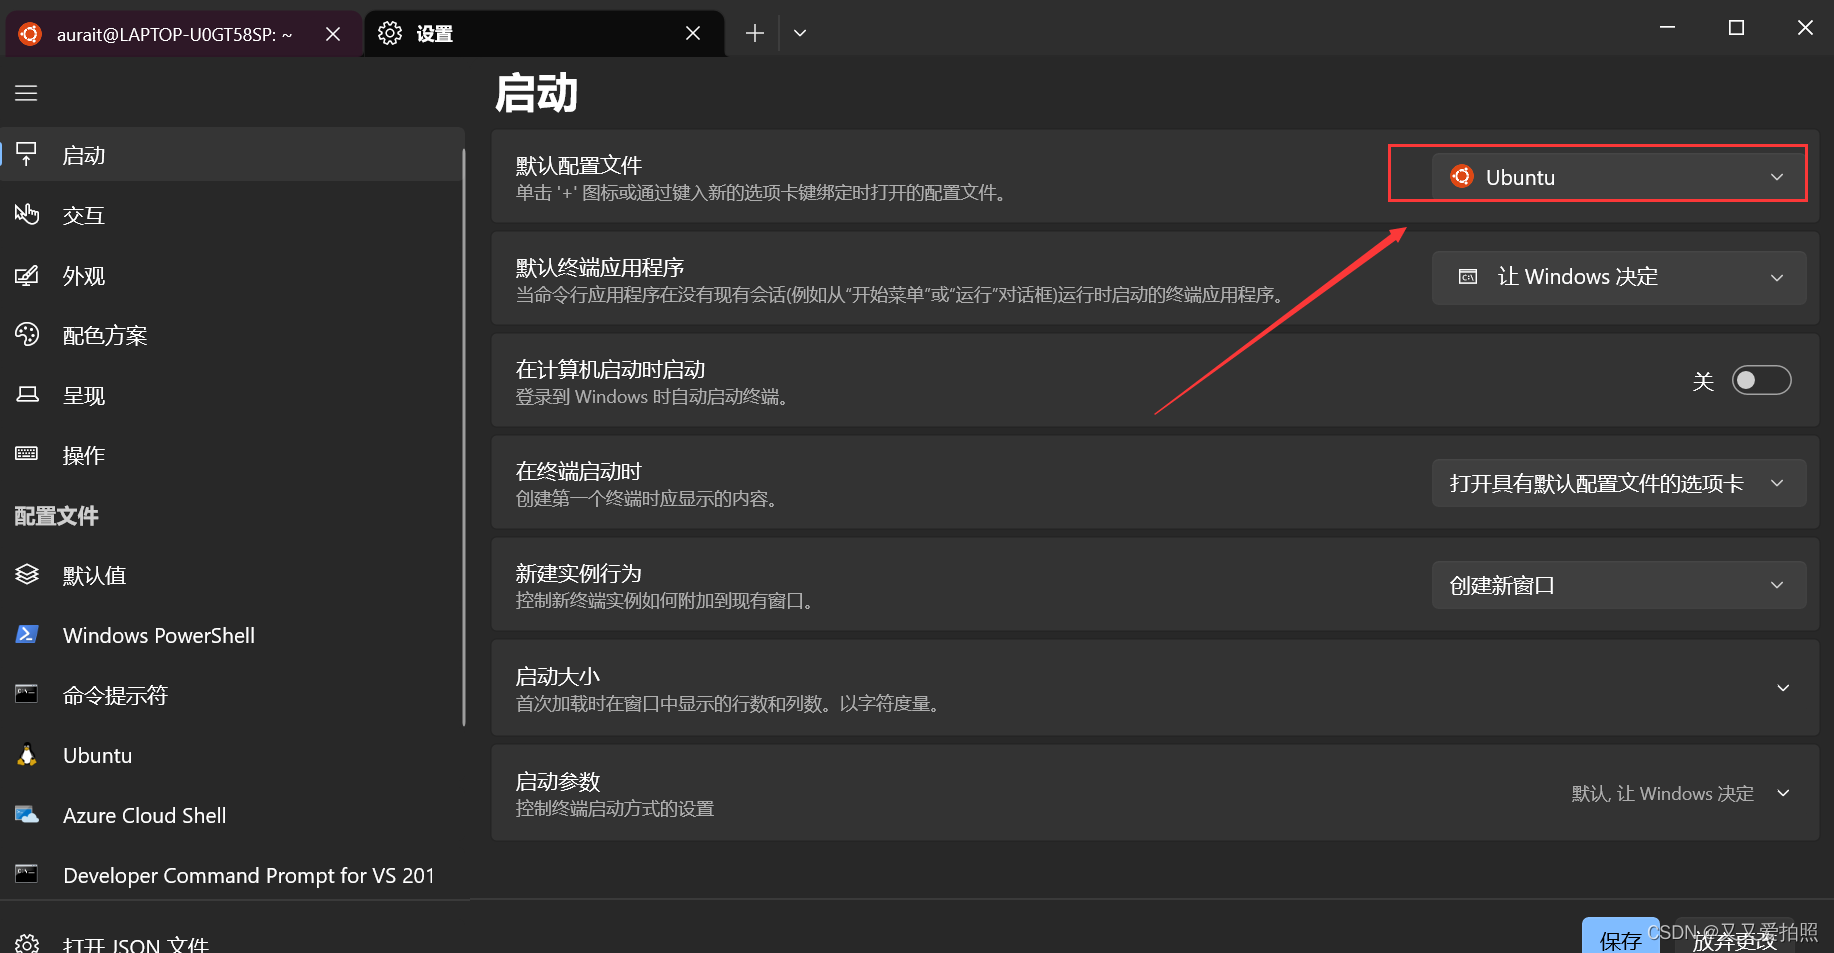
Task: Open the 打开具有默认配置文件的选项卡 dropdown
Action: click(x=1619, y=483)
